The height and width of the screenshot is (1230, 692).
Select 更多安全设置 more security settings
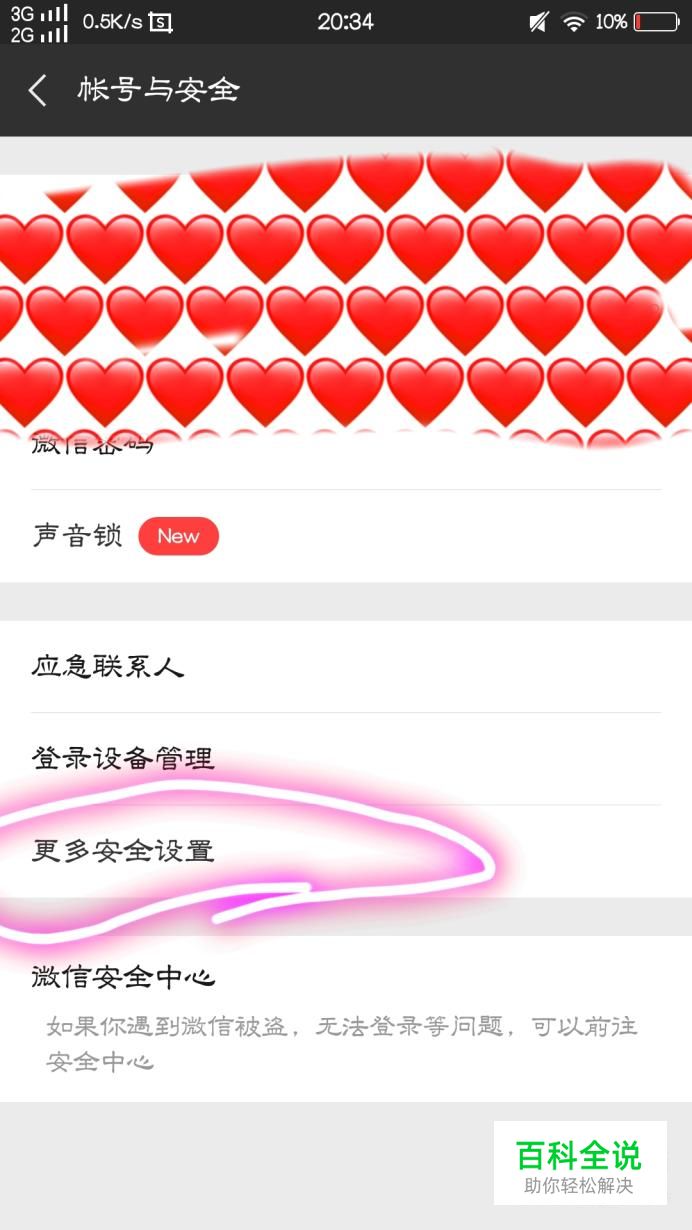[346, 851]
